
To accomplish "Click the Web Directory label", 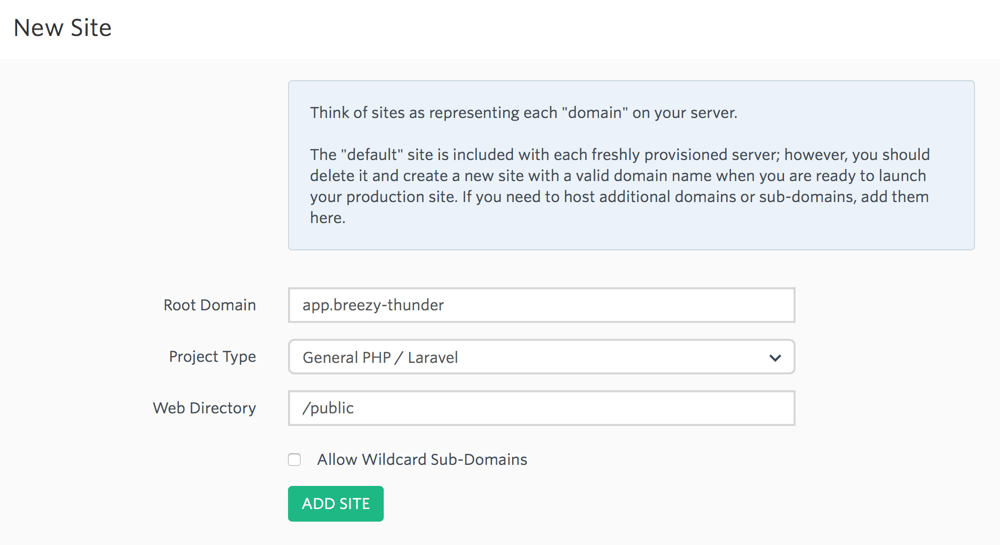I will coord(204,408).
